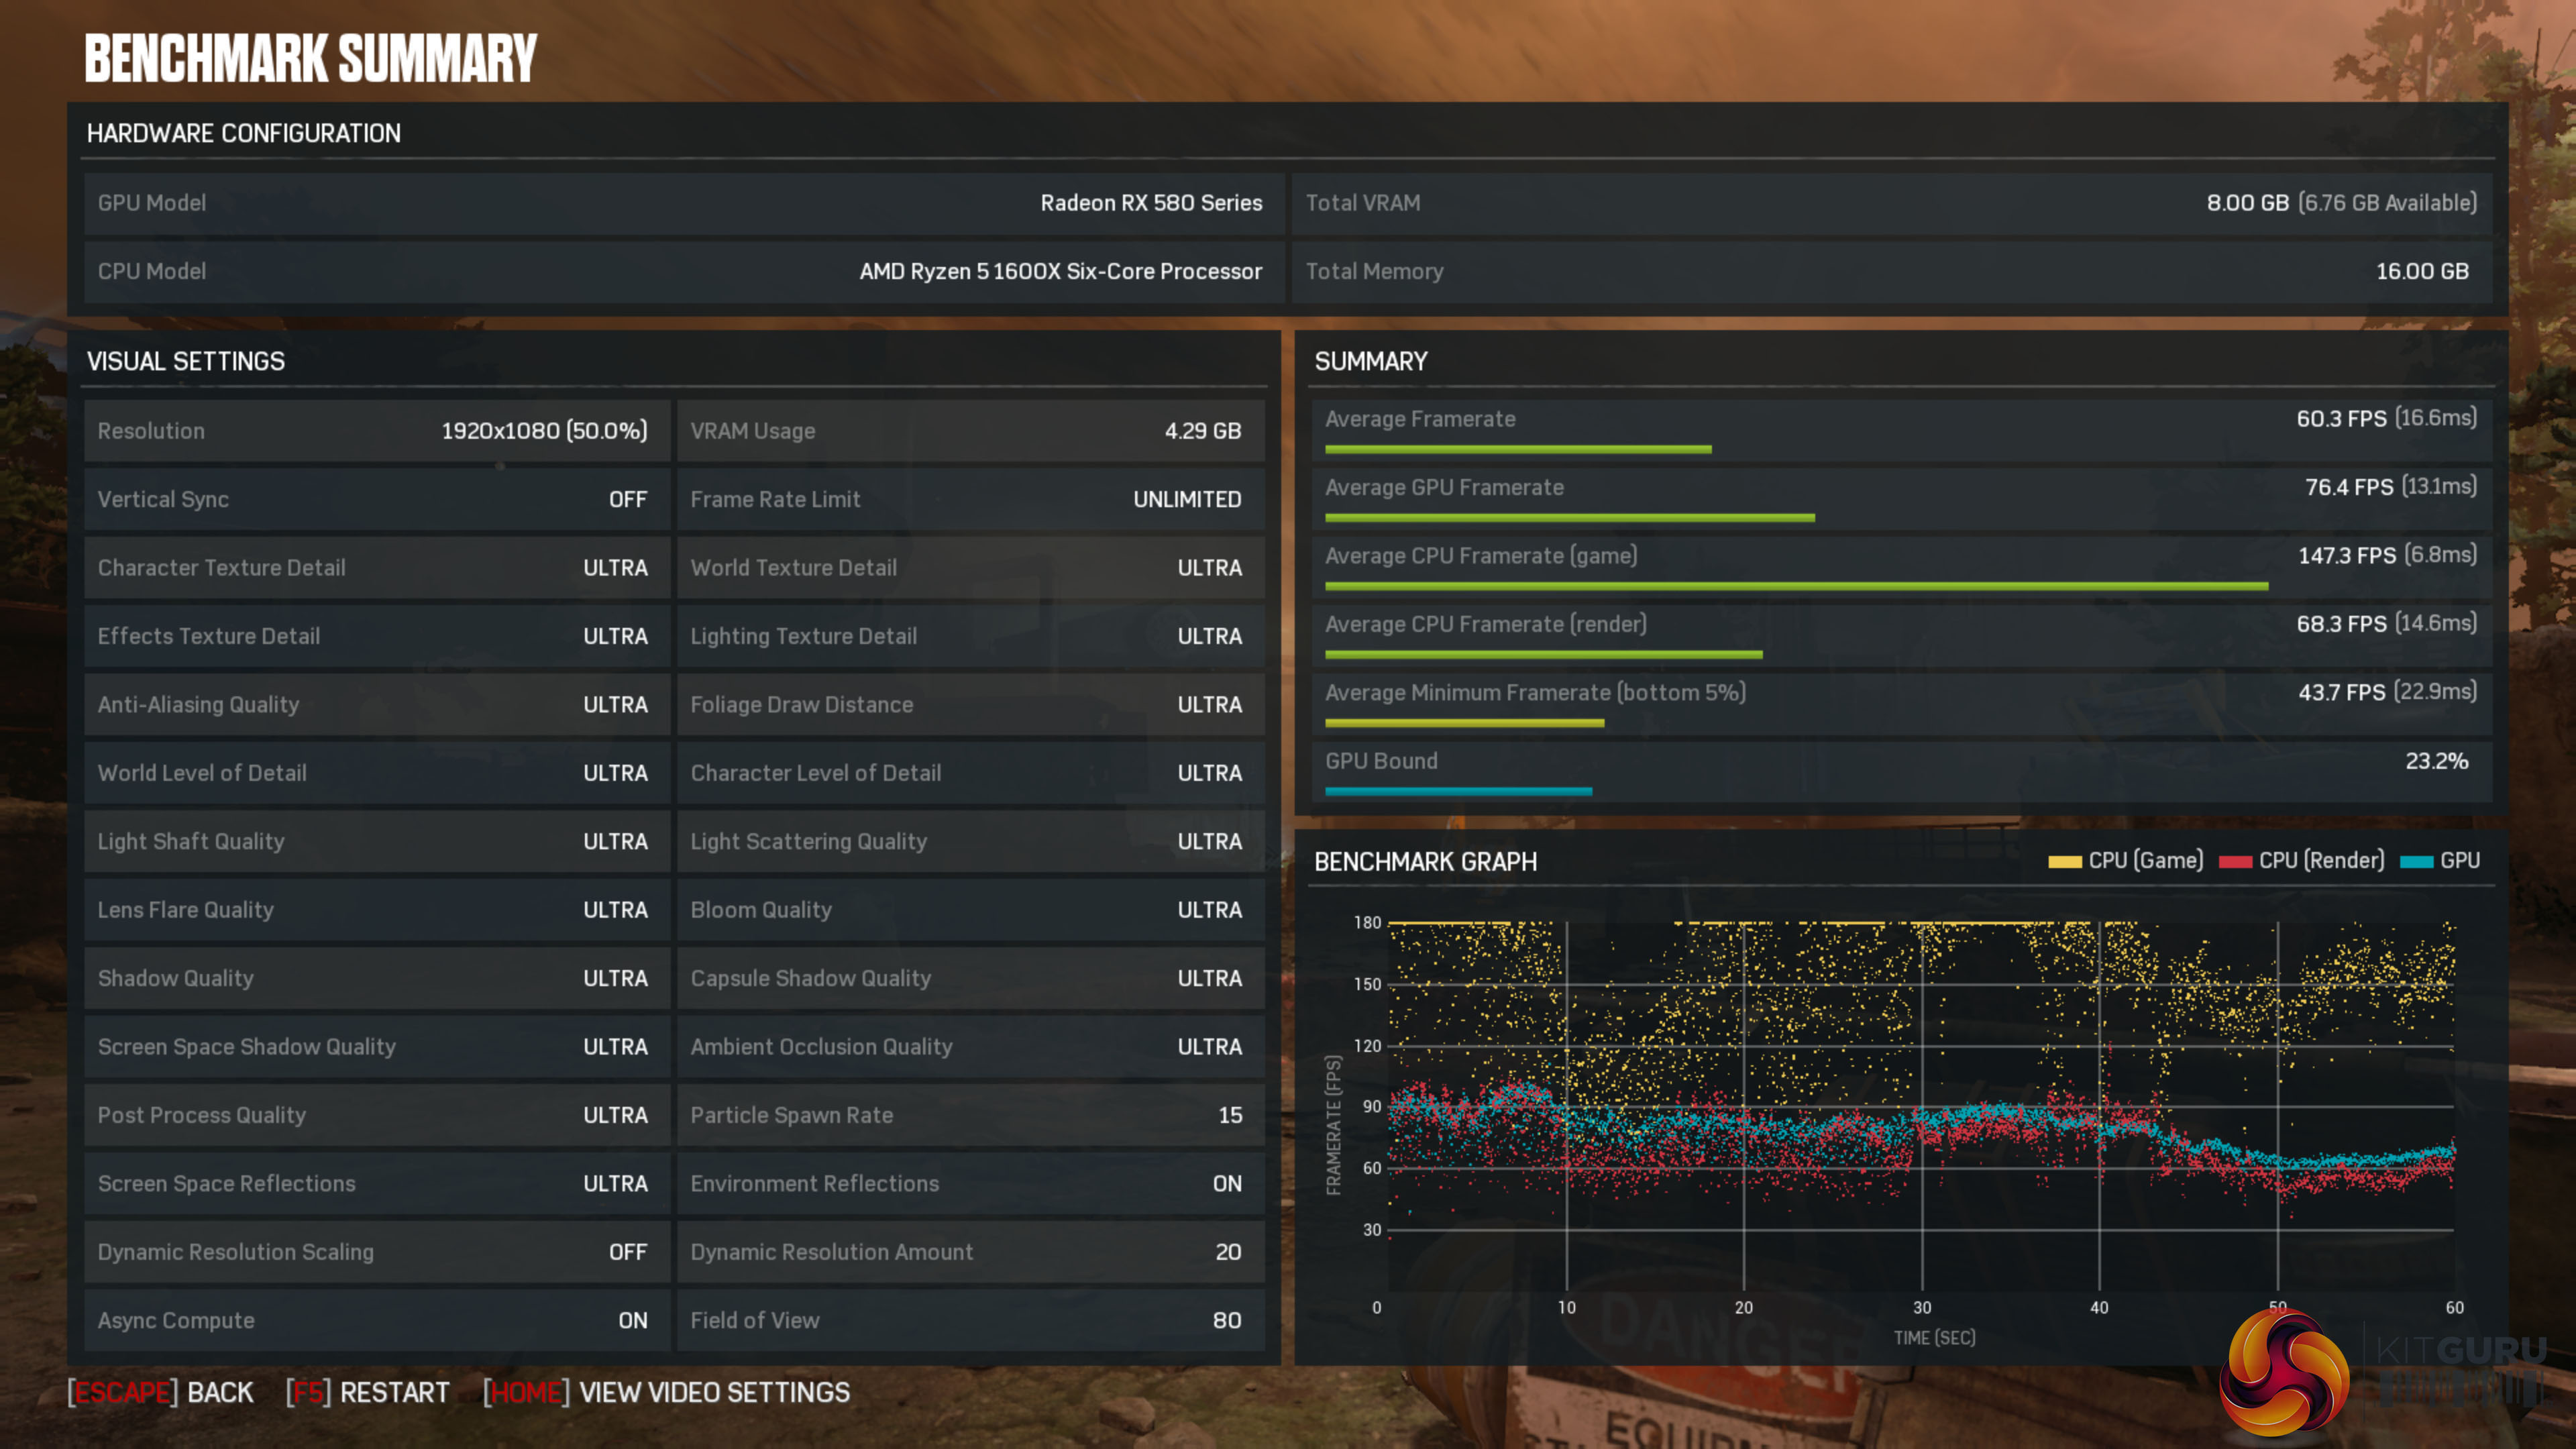The image size is (2576, 1449).
Task: Click the ESCAPE BACK button
Action: click(161, 1392)
